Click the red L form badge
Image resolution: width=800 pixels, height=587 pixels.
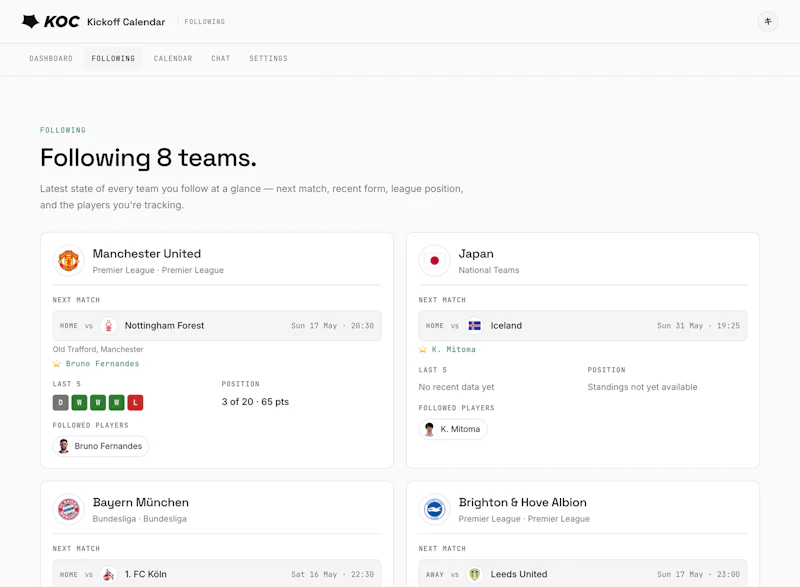click(135, 402)
